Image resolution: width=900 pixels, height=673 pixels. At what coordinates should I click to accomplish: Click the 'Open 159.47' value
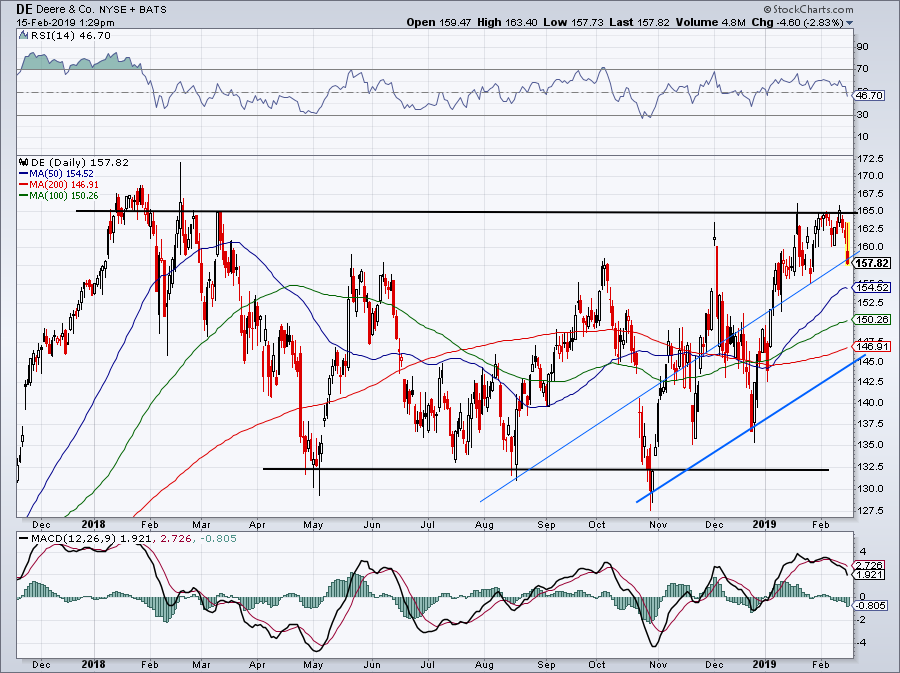click(437, 22)
